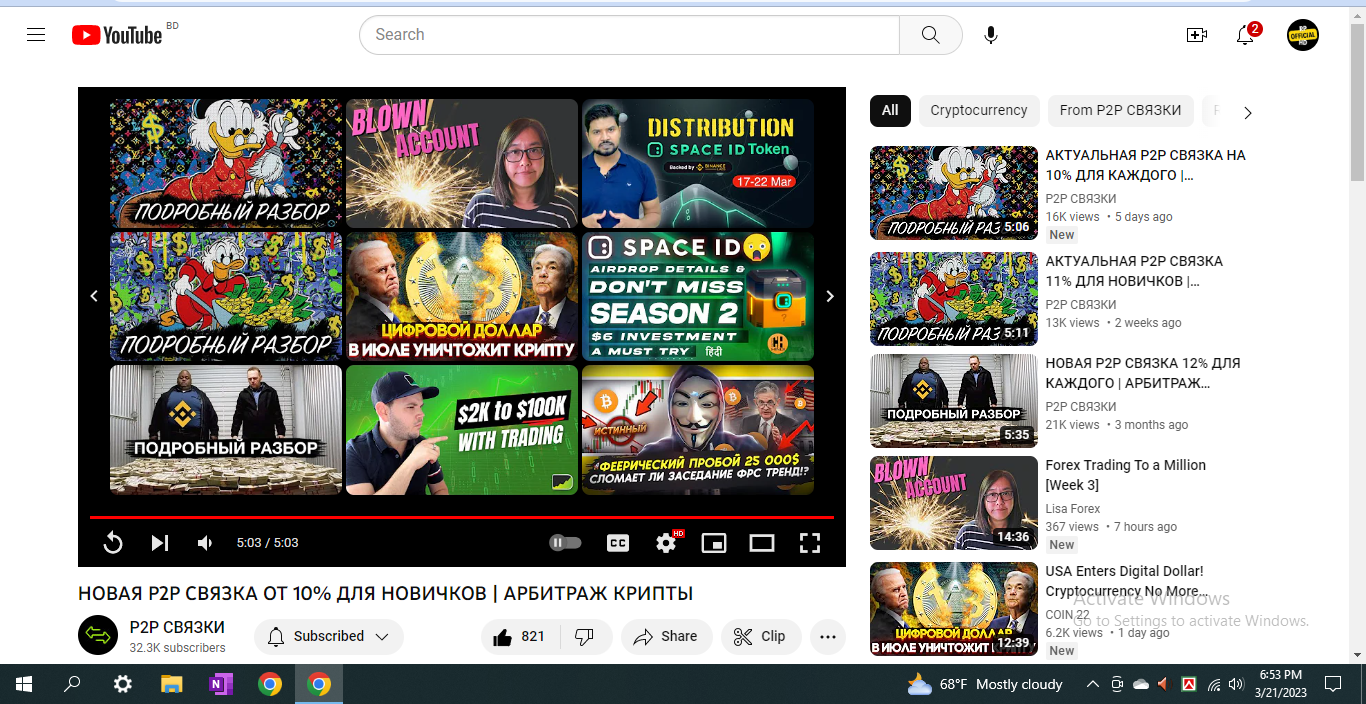
Task: Go to YouTube home via logo
Action: 117,35
